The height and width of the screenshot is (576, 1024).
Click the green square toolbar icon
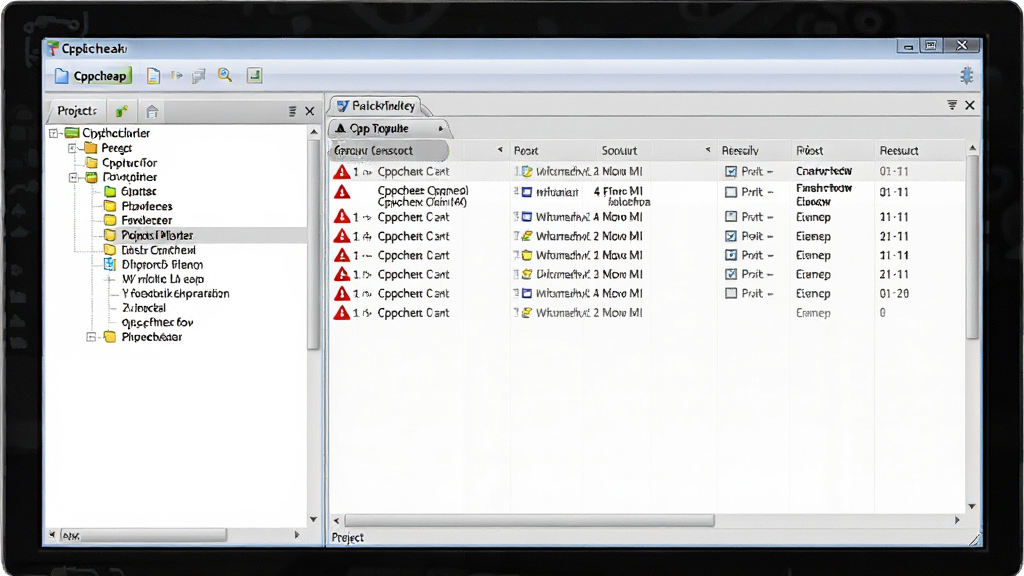click(x=255, y=75)
